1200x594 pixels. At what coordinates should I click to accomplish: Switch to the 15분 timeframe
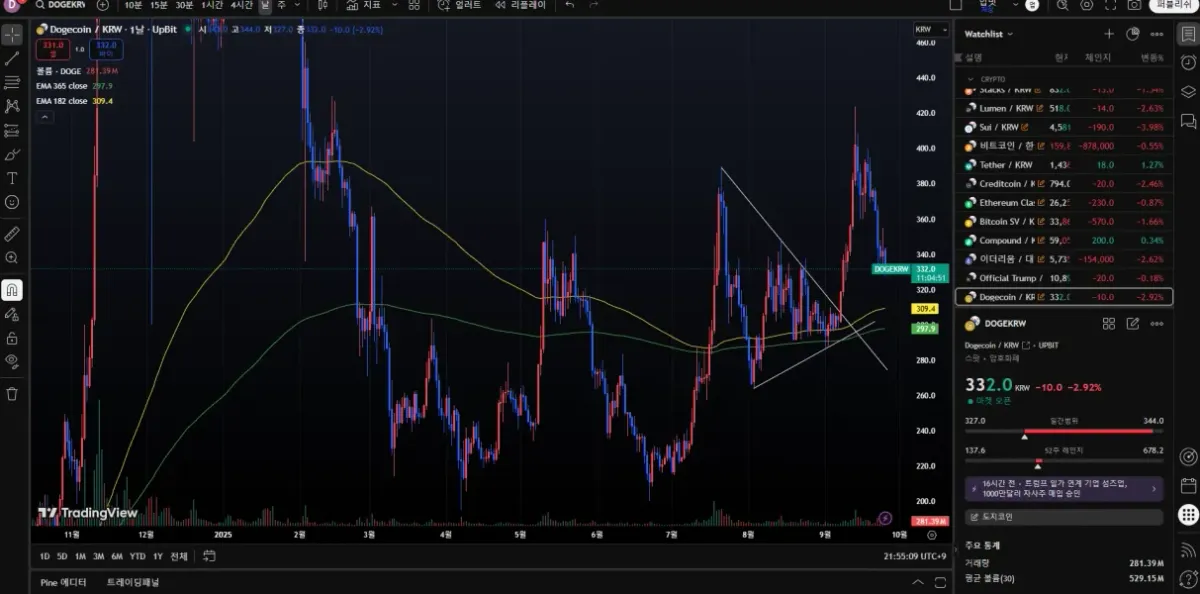coord(159,5)
